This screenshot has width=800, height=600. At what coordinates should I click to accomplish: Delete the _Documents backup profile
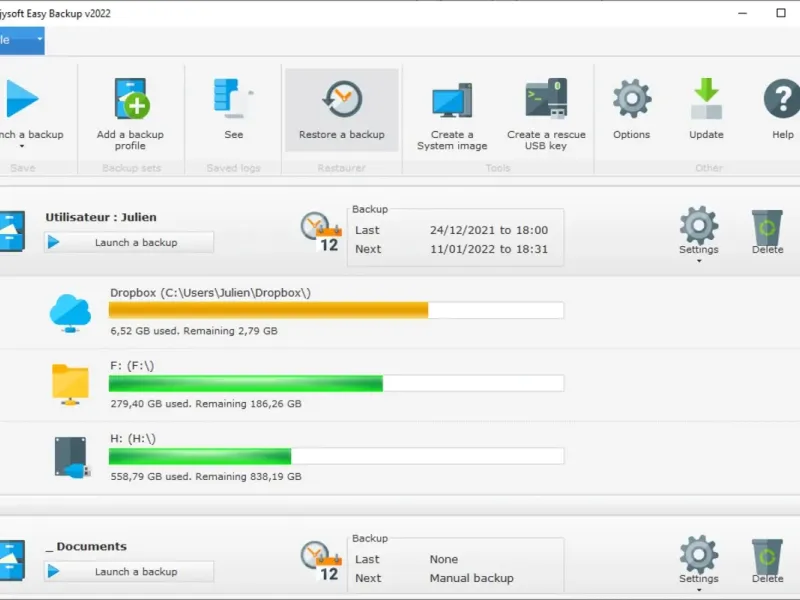coord(767,561)
